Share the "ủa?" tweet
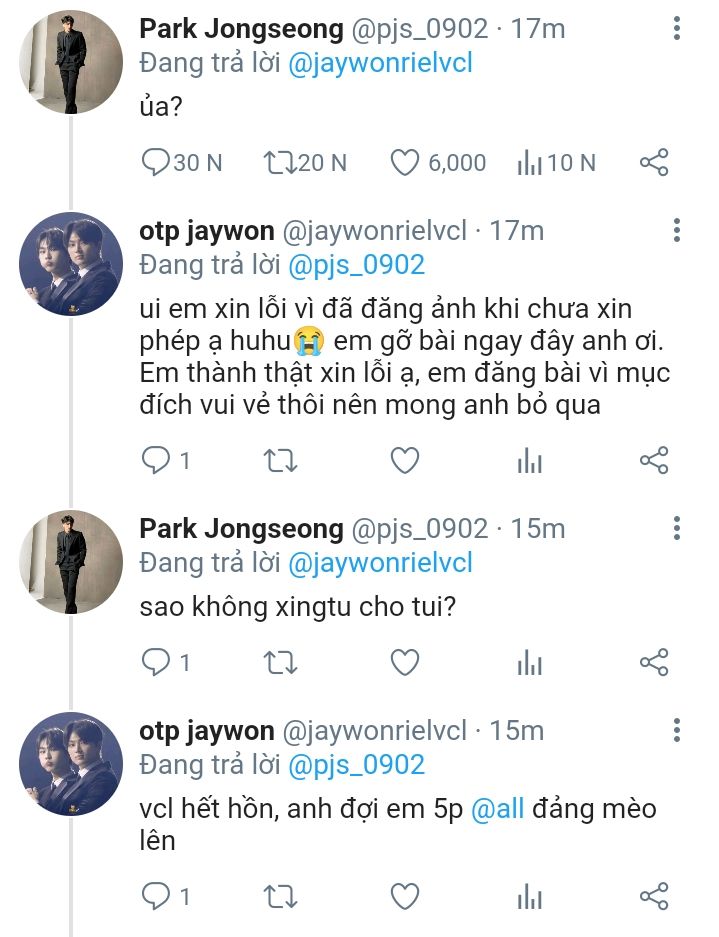 pos(653,162)
